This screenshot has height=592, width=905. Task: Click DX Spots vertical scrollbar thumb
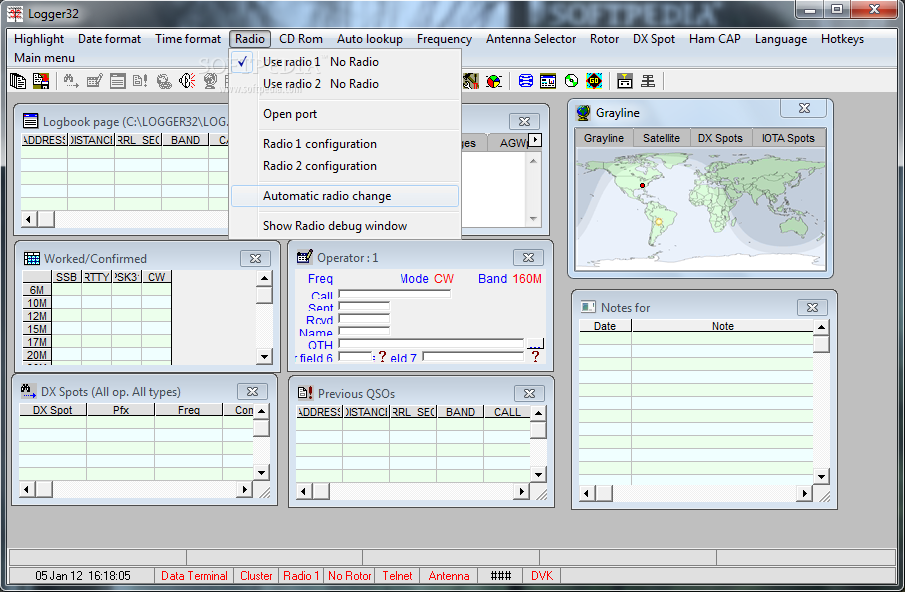[261, 428]
